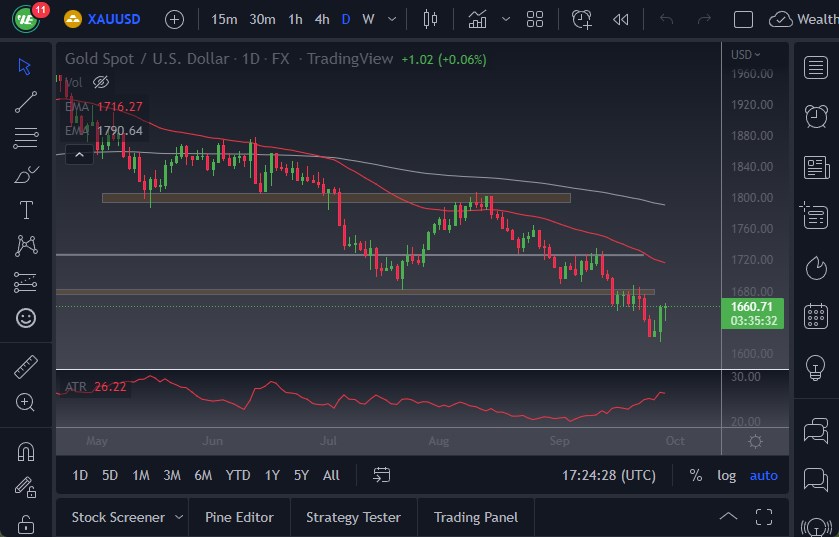Select the 4h timeframe button

tap(321, 19)
